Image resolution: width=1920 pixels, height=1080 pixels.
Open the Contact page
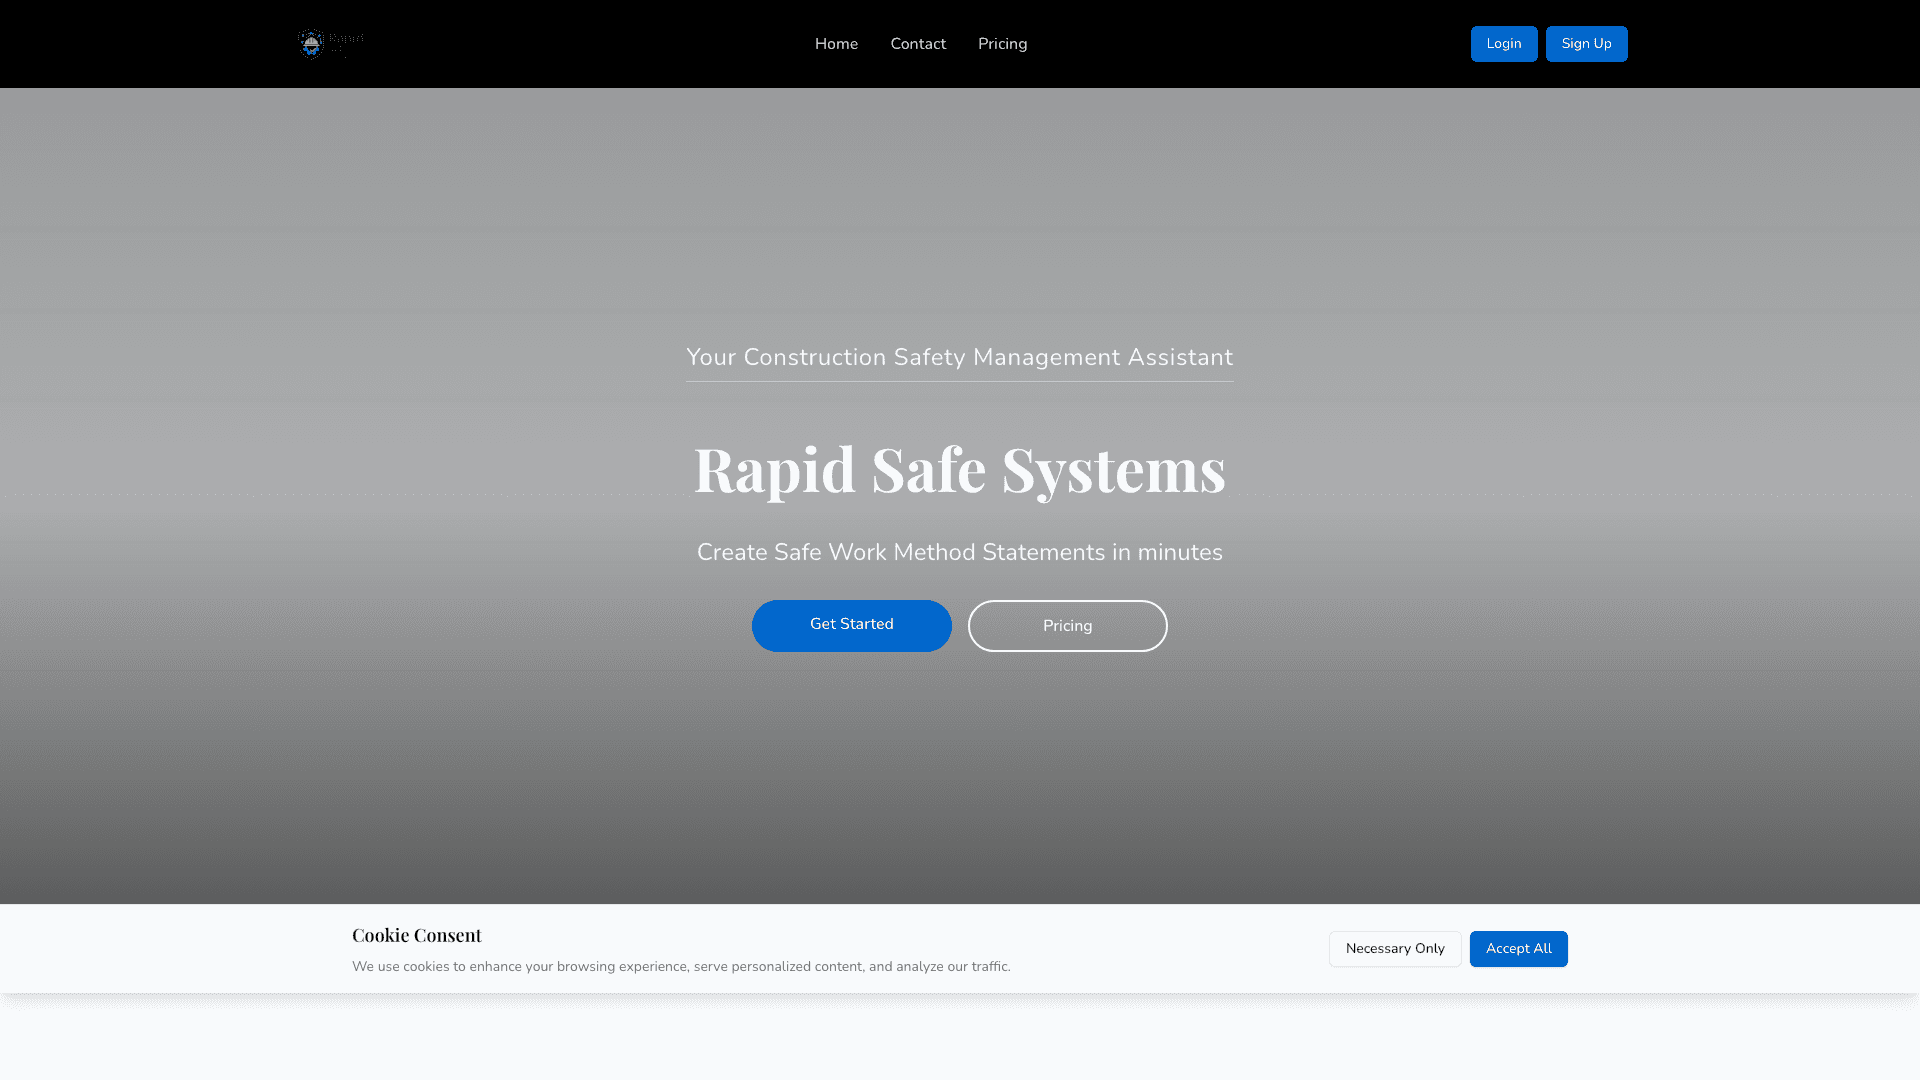(x=918, y=43)
